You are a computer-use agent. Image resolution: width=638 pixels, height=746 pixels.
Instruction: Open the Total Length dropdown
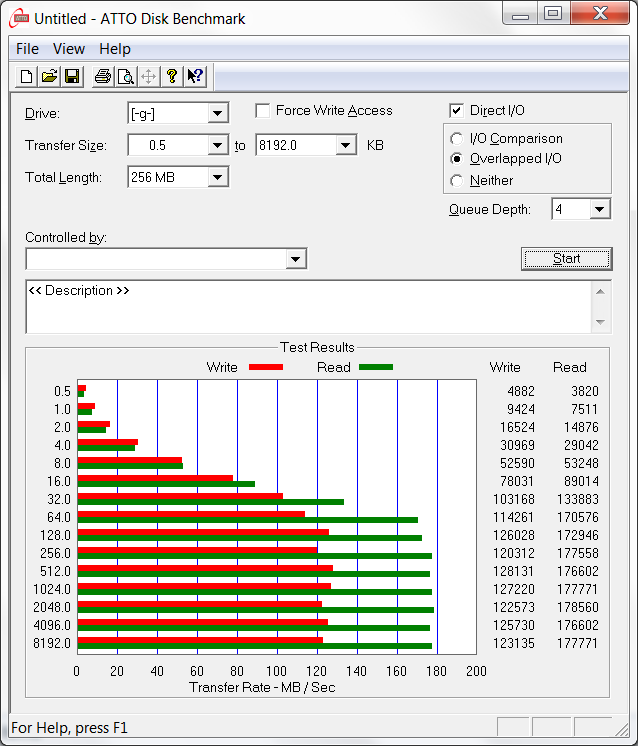[218, 177]
